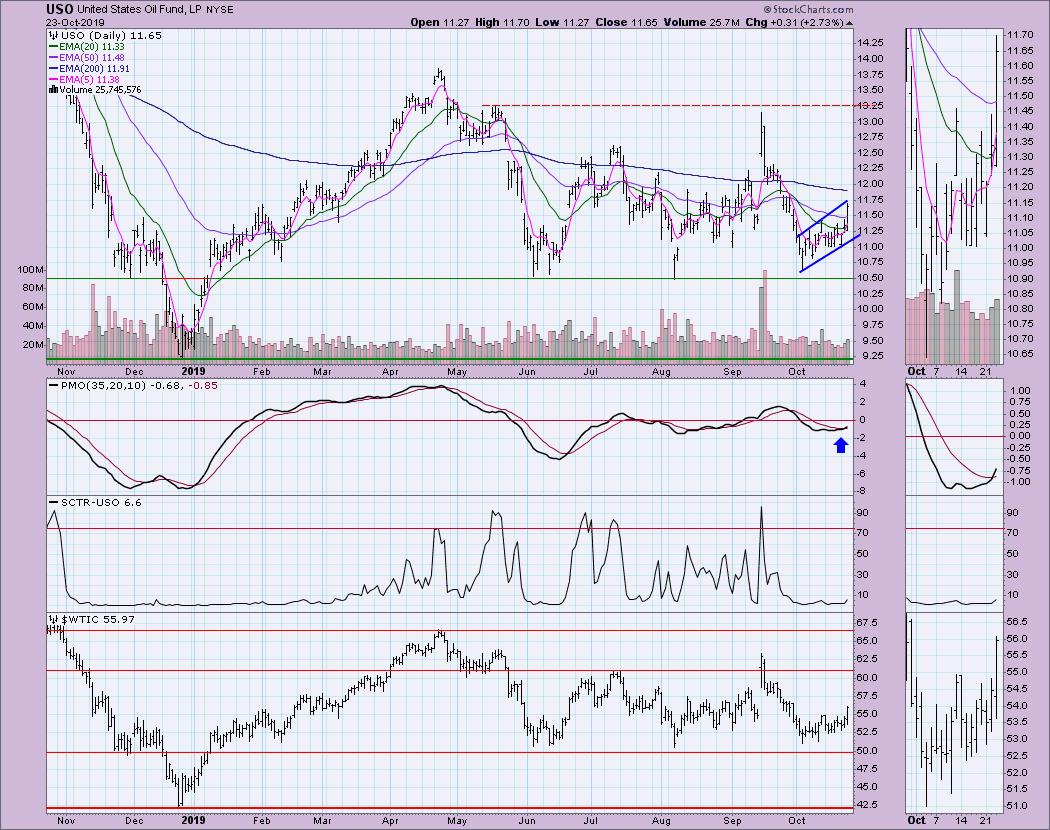Click the 14.25 price axis label
The height and width of the screenshot is (830, 1050).
870,42
